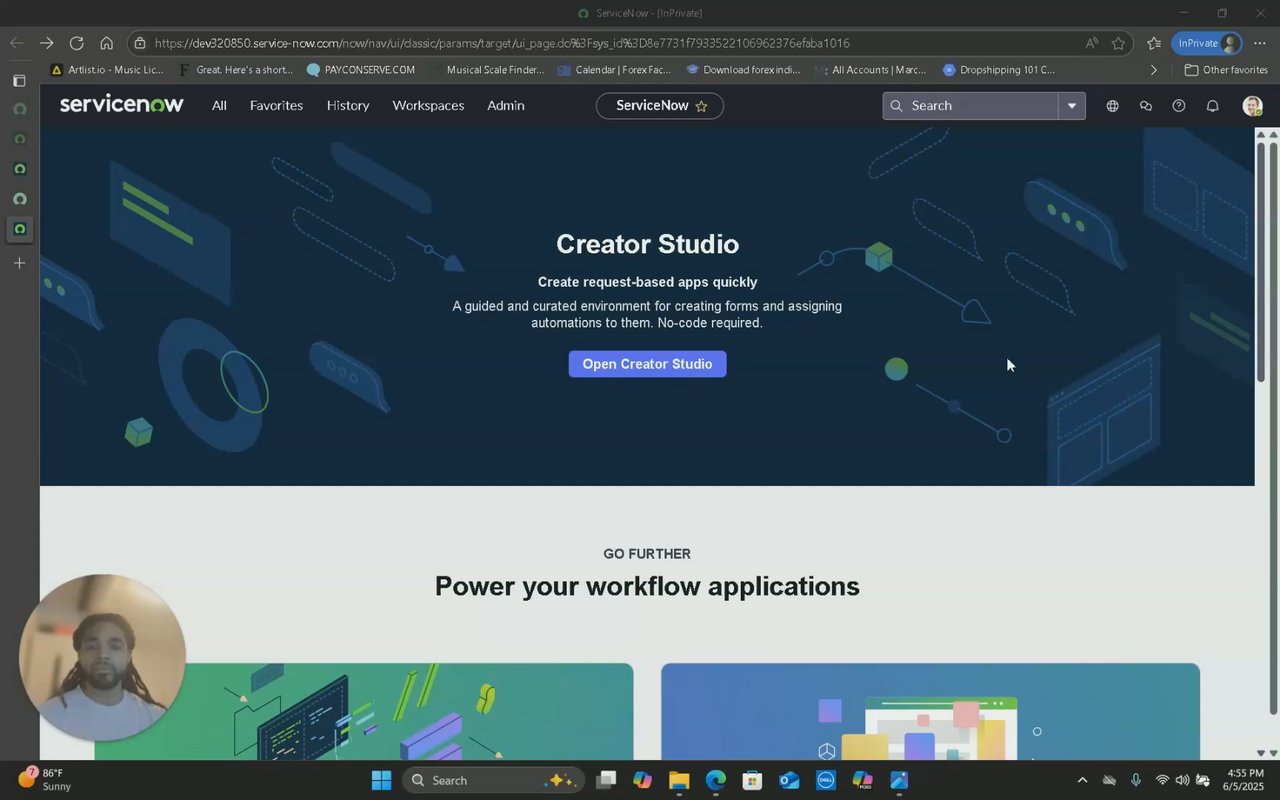1280x800 pixels.
Task: Toggle read aloud in address bar
Action: coord(1091,43)
